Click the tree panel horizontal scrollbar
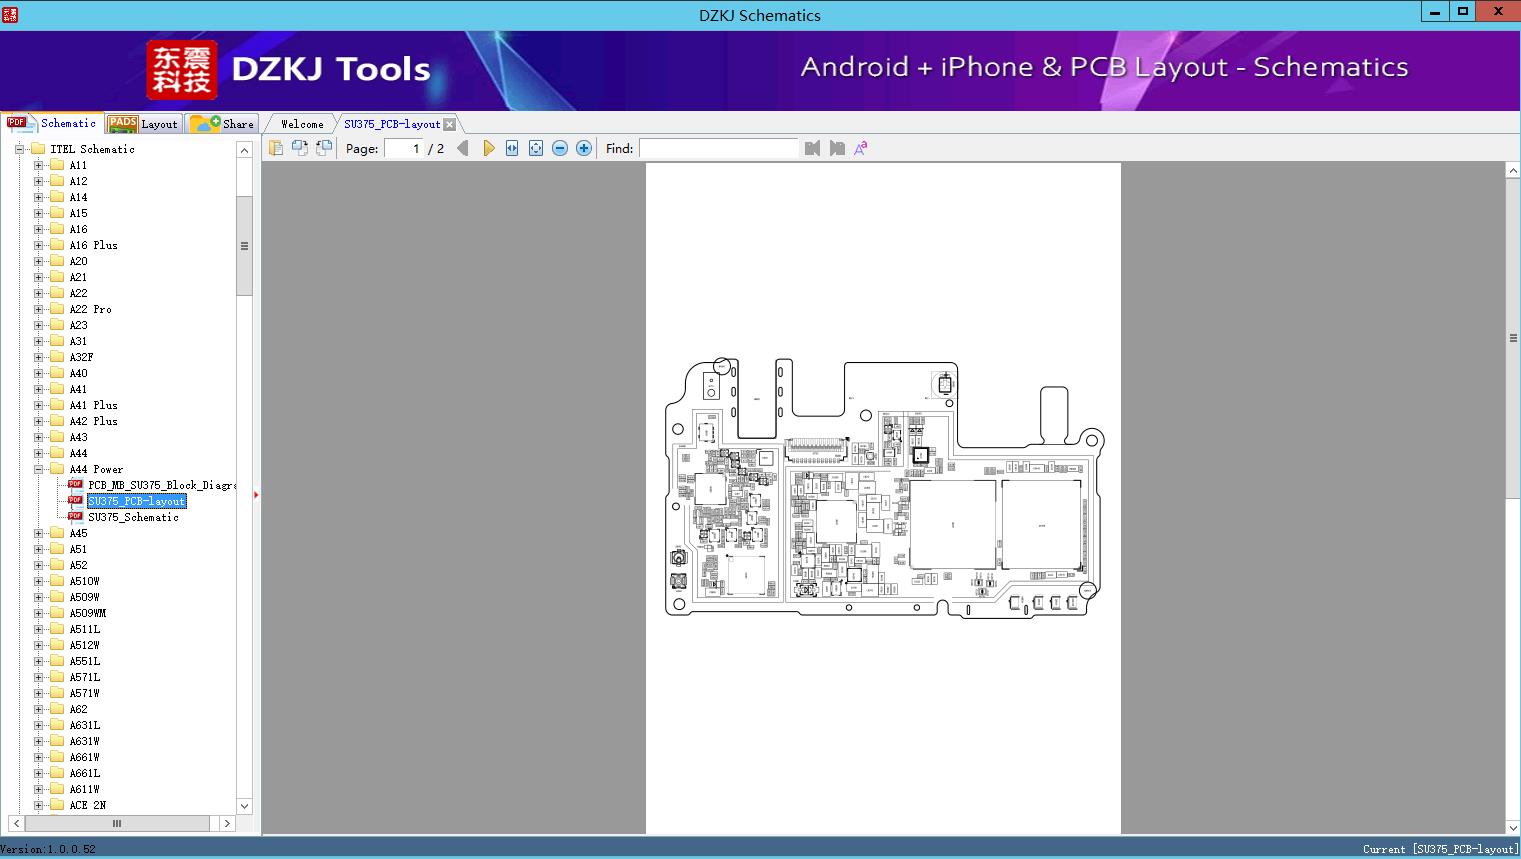Viewport: 1521px width, 859px height. pyautogui.click(x=117, y=823)
